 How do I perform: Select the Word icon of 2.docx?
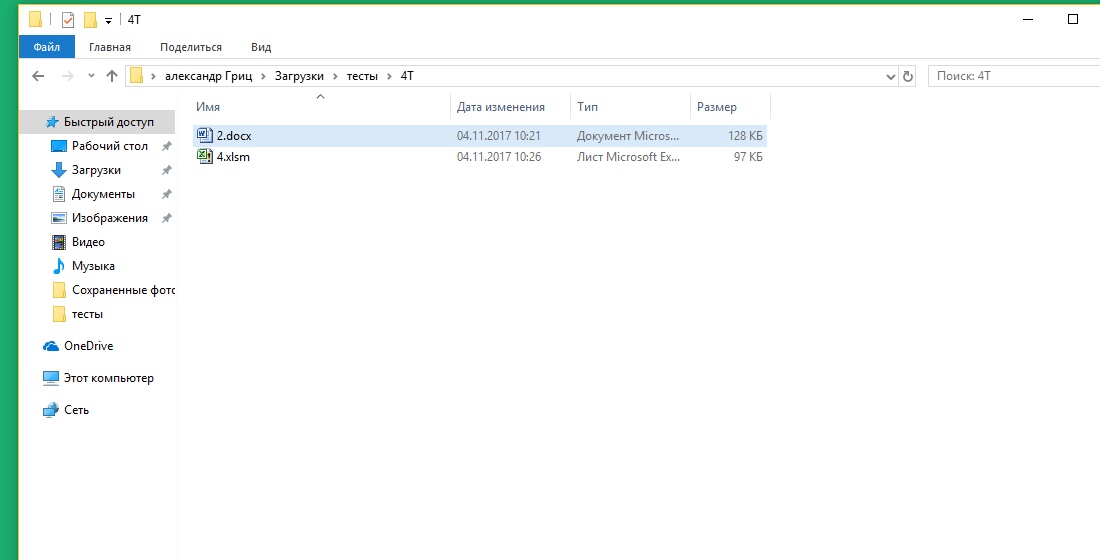click(205, 135)
